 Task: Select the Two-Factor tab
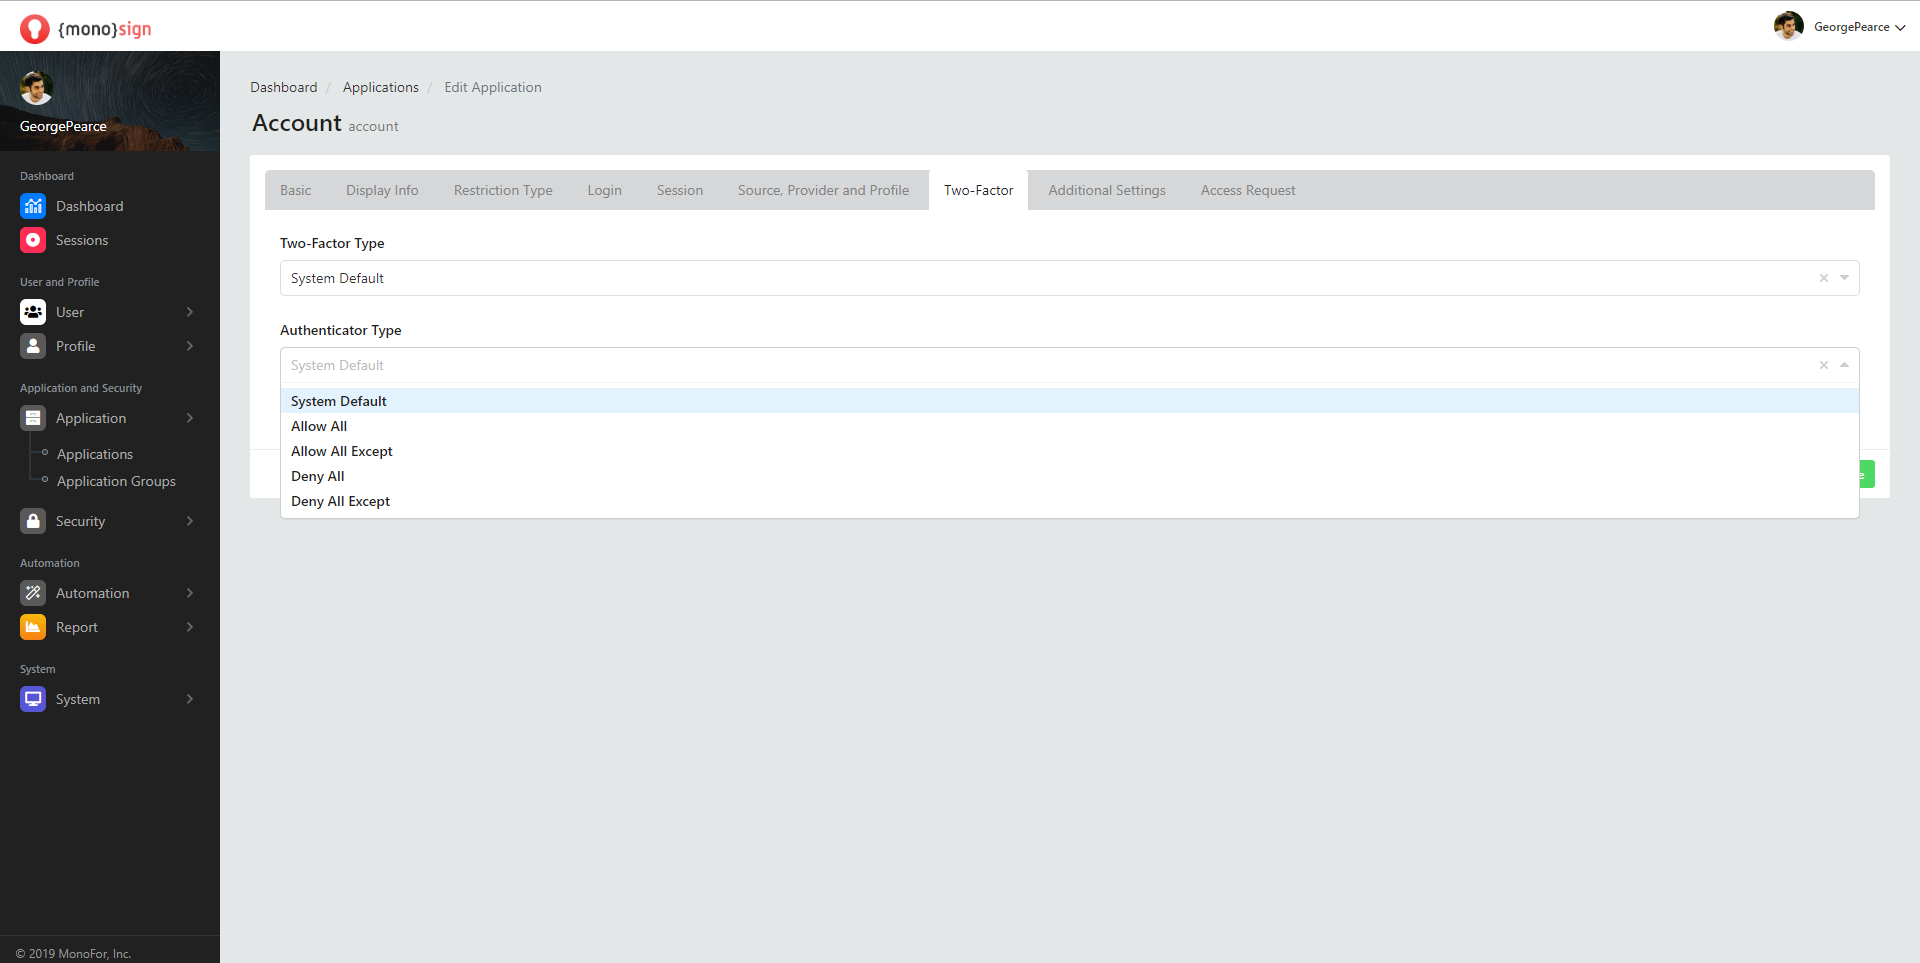click(978, 190)
